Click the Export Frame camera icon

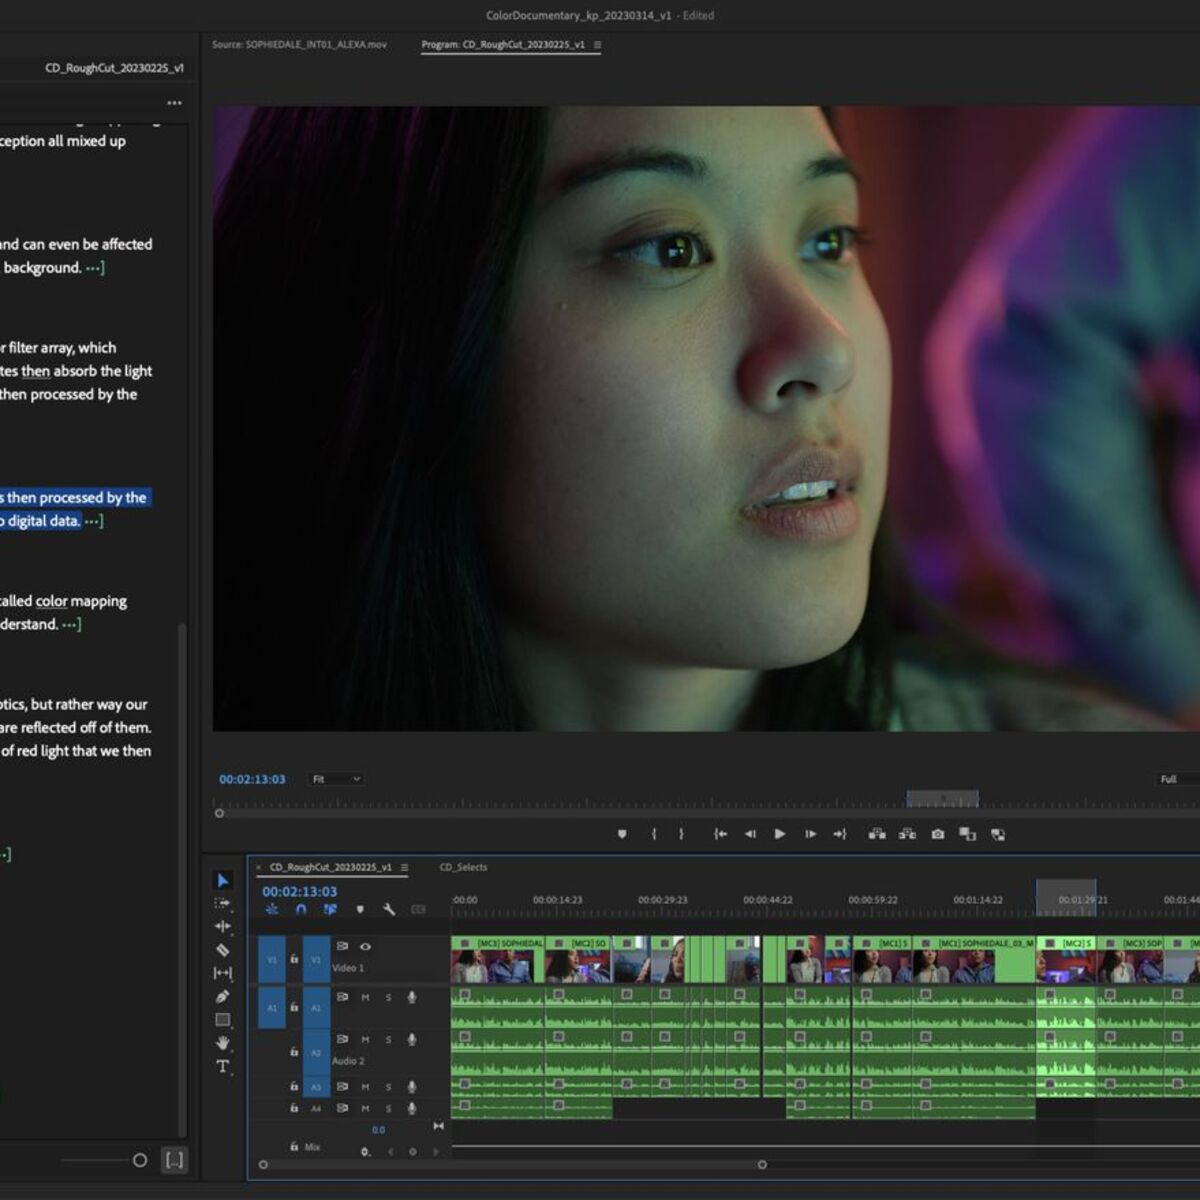937,832
